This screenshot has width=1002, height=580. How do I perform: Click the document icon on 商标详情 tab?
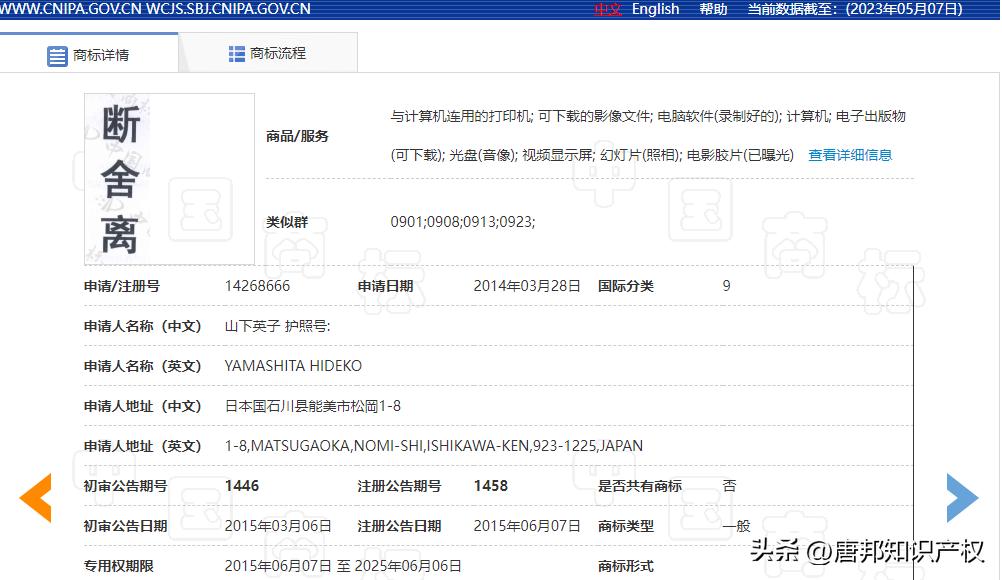click(x=57, y=55)
